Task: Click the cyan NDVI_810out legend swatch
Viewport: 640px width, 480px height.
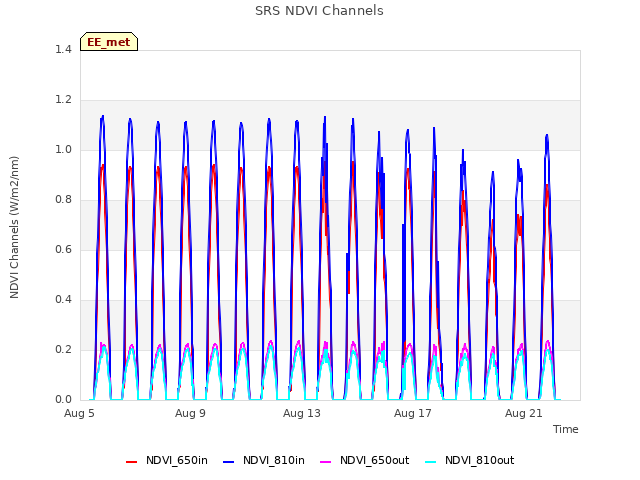Action: tap(431, 462)
